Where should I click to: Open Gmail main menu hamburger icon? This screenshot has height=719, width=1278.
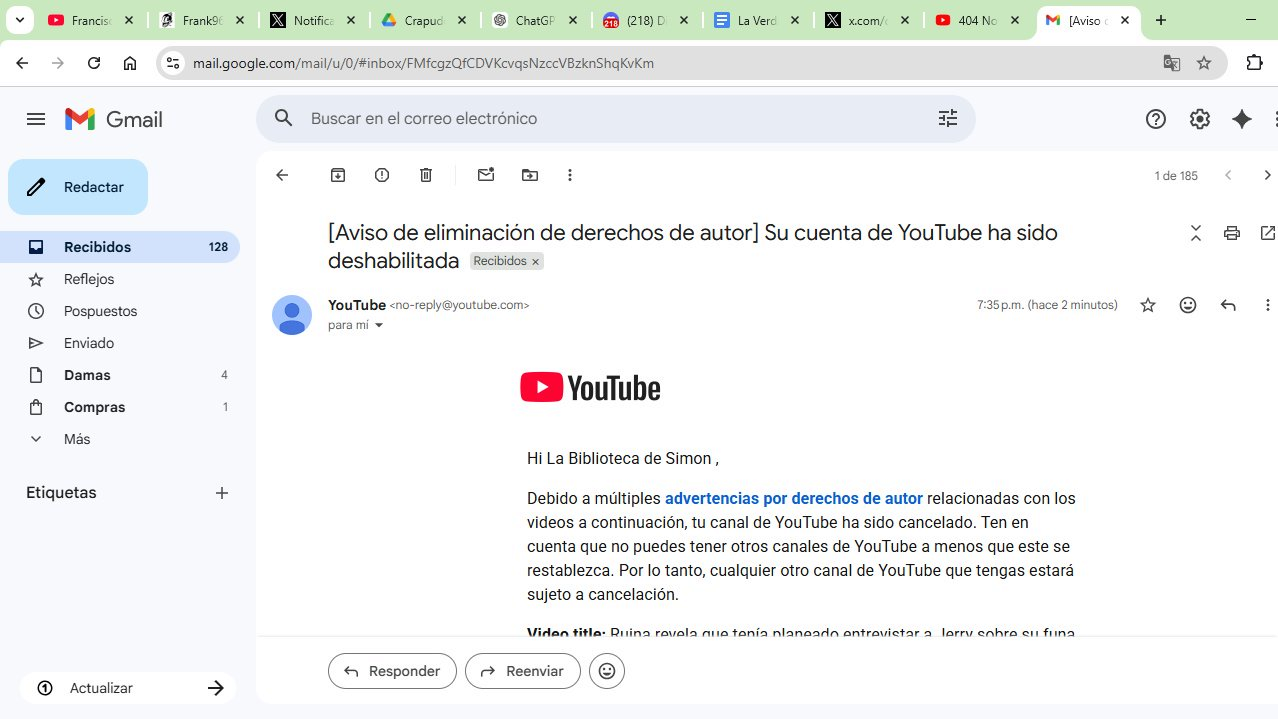coord(36,119)
